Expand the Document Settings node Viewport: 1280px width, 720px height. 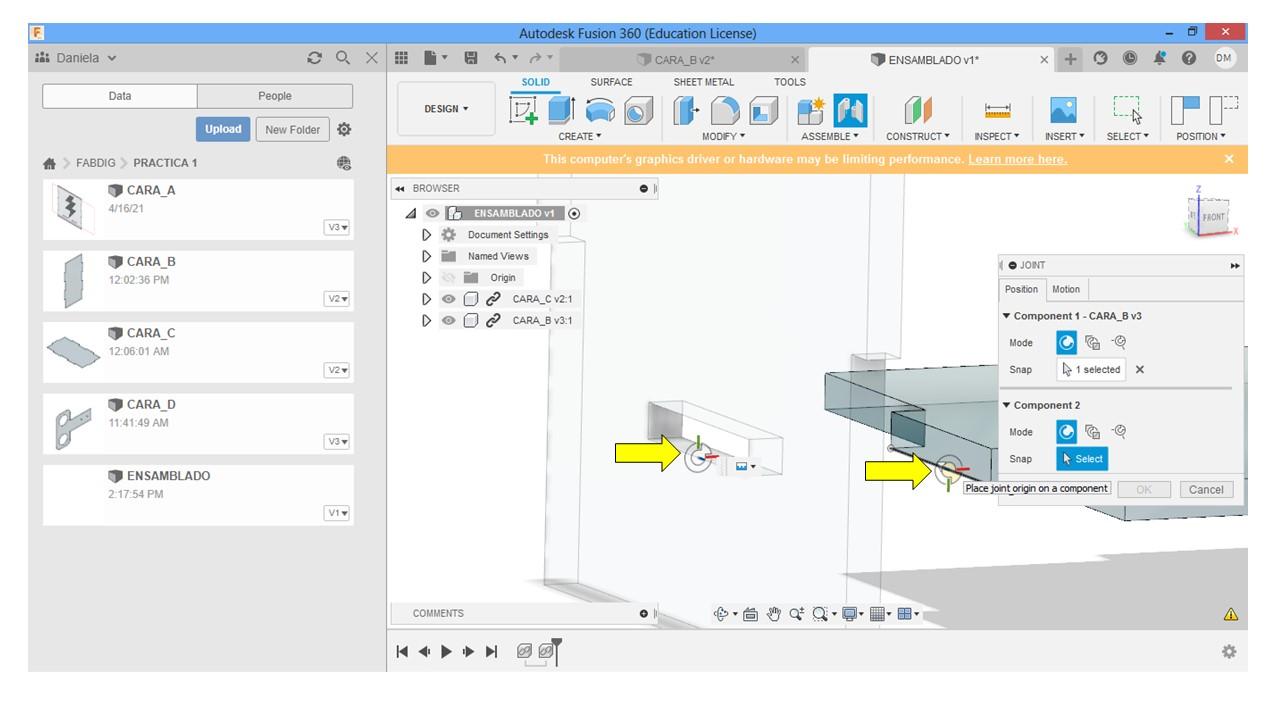click(427, 235)
